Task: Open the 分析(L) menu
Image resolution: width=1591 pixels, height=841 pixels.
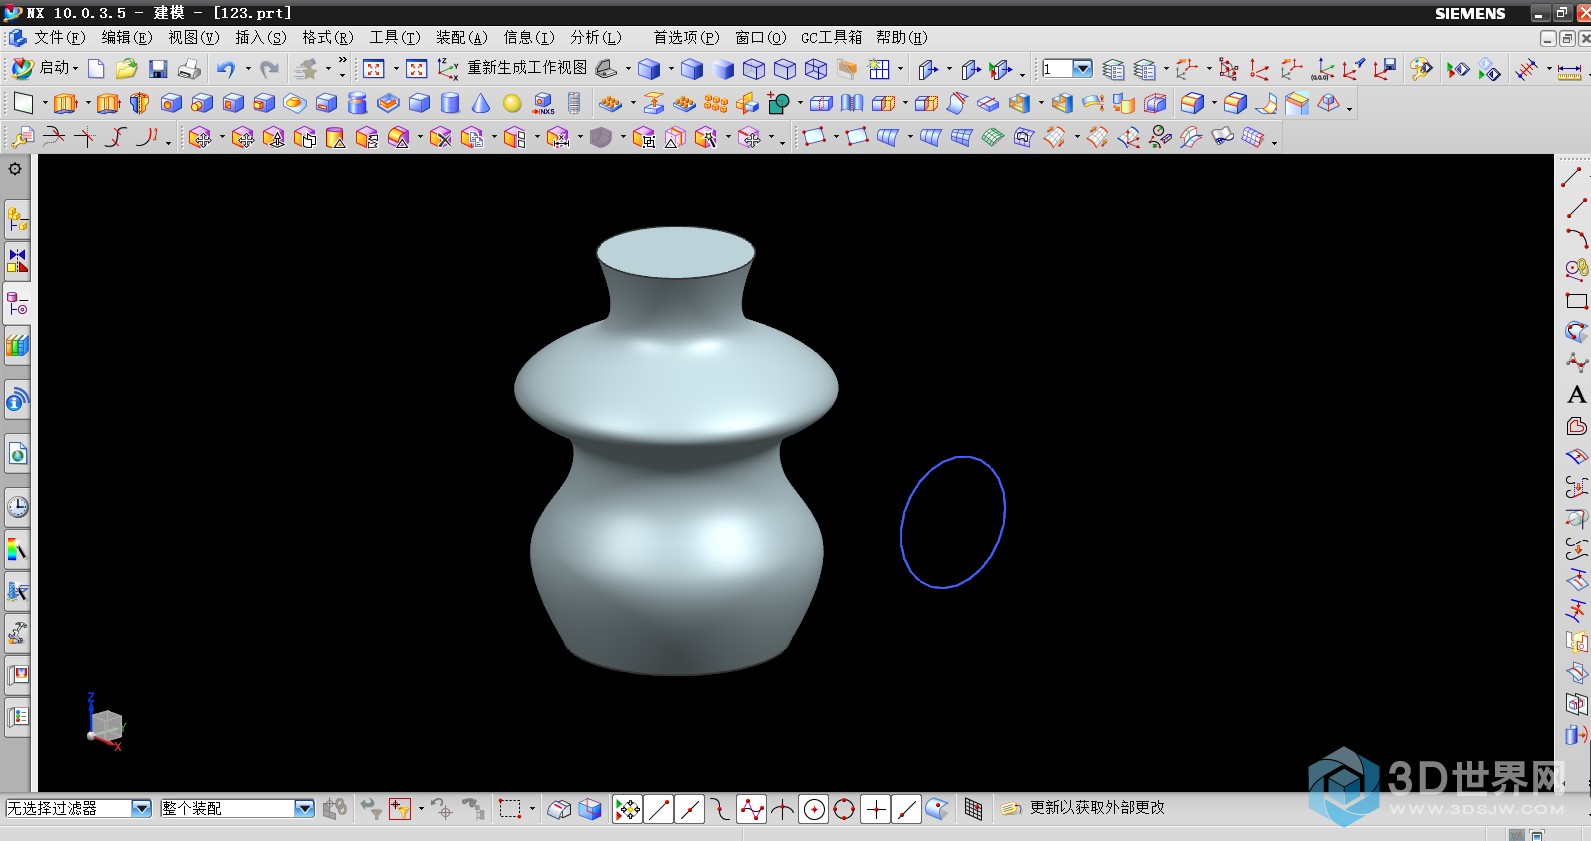Action: pyautogui.click(x=596, y=37)
